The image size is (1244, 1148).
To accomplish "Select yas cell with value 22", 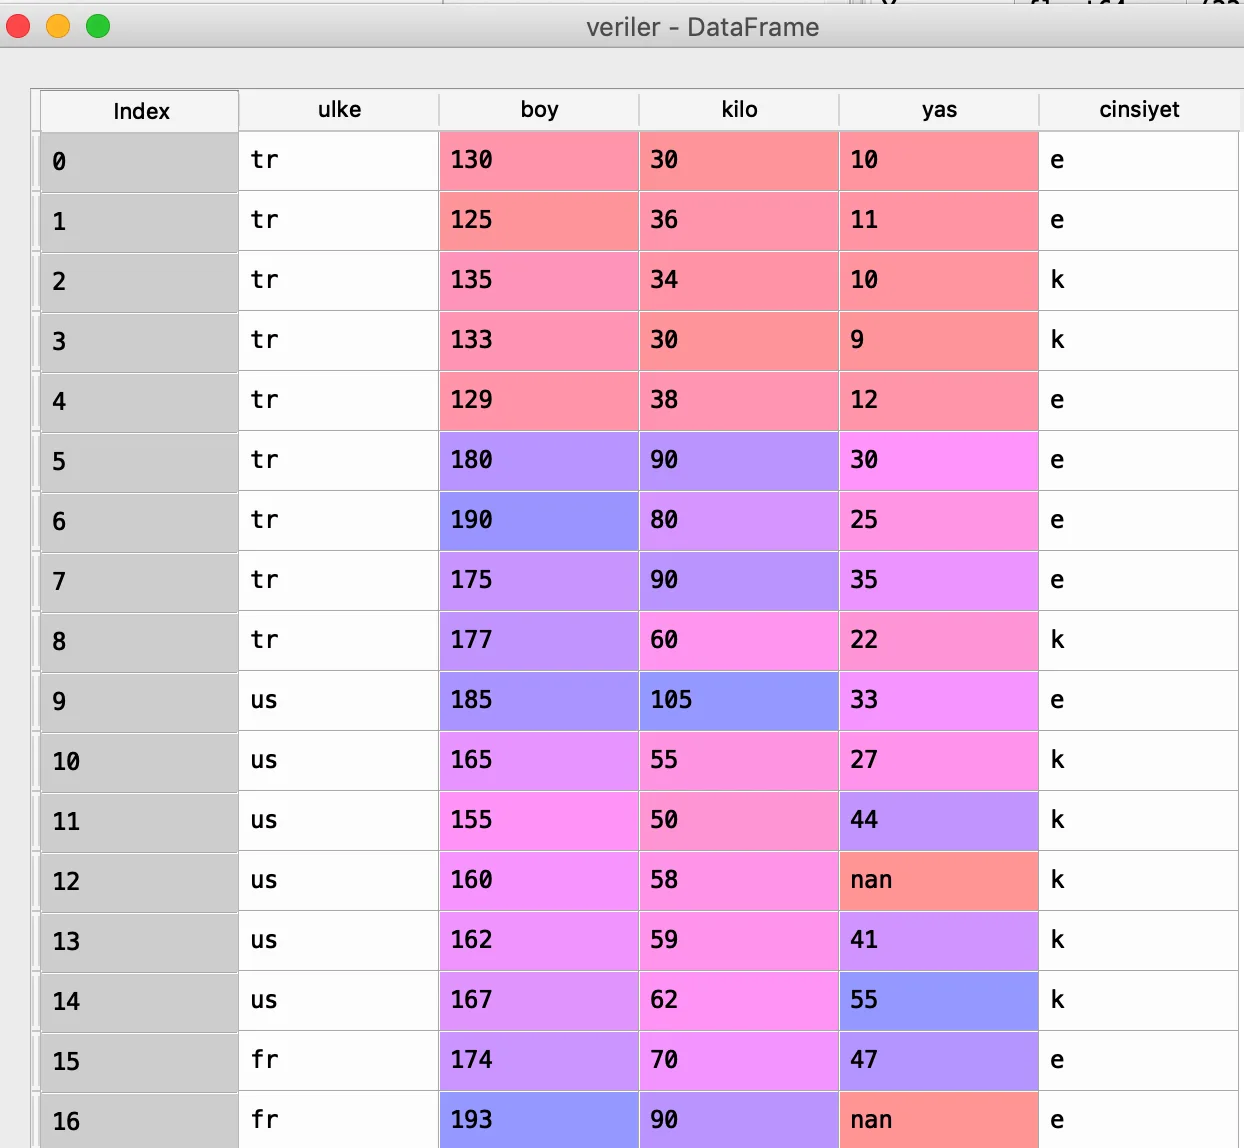I will (x=939, y=641).
